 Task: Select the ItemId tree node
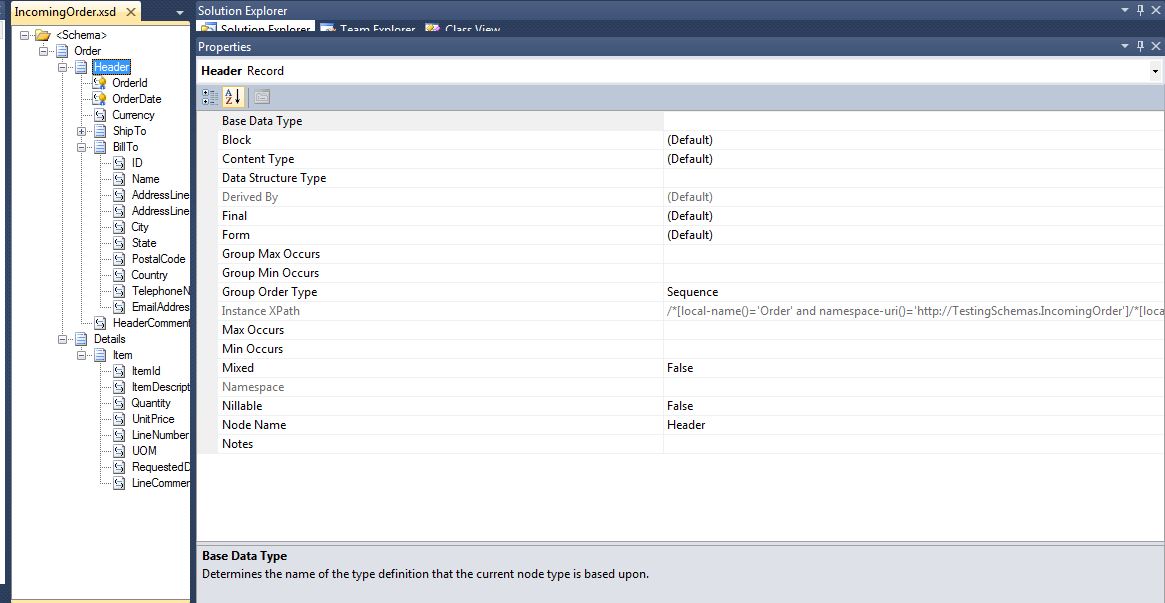(x=146, y=371)
